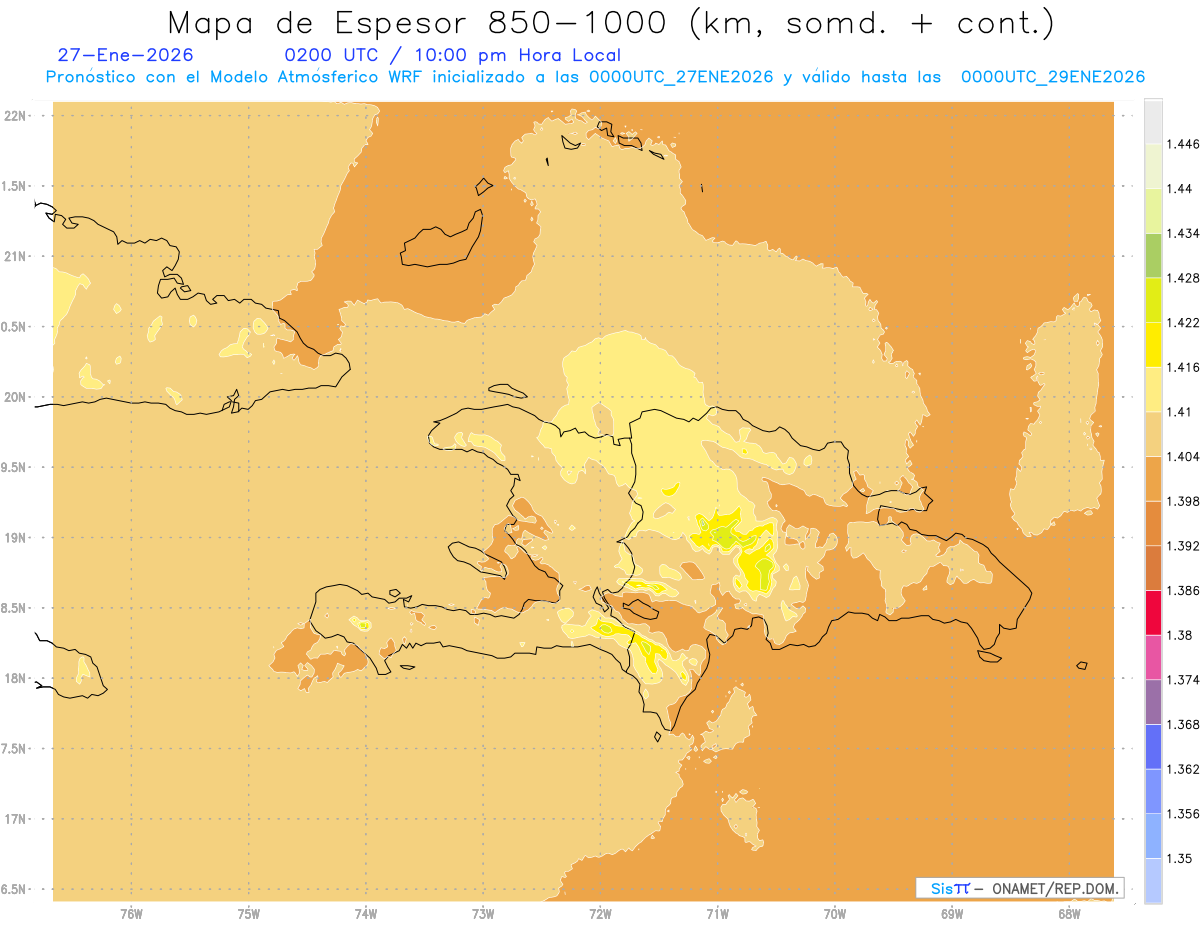Click the 1.356 legend value
This screenshot has height=927, width=1200.
click(1184, 814)
